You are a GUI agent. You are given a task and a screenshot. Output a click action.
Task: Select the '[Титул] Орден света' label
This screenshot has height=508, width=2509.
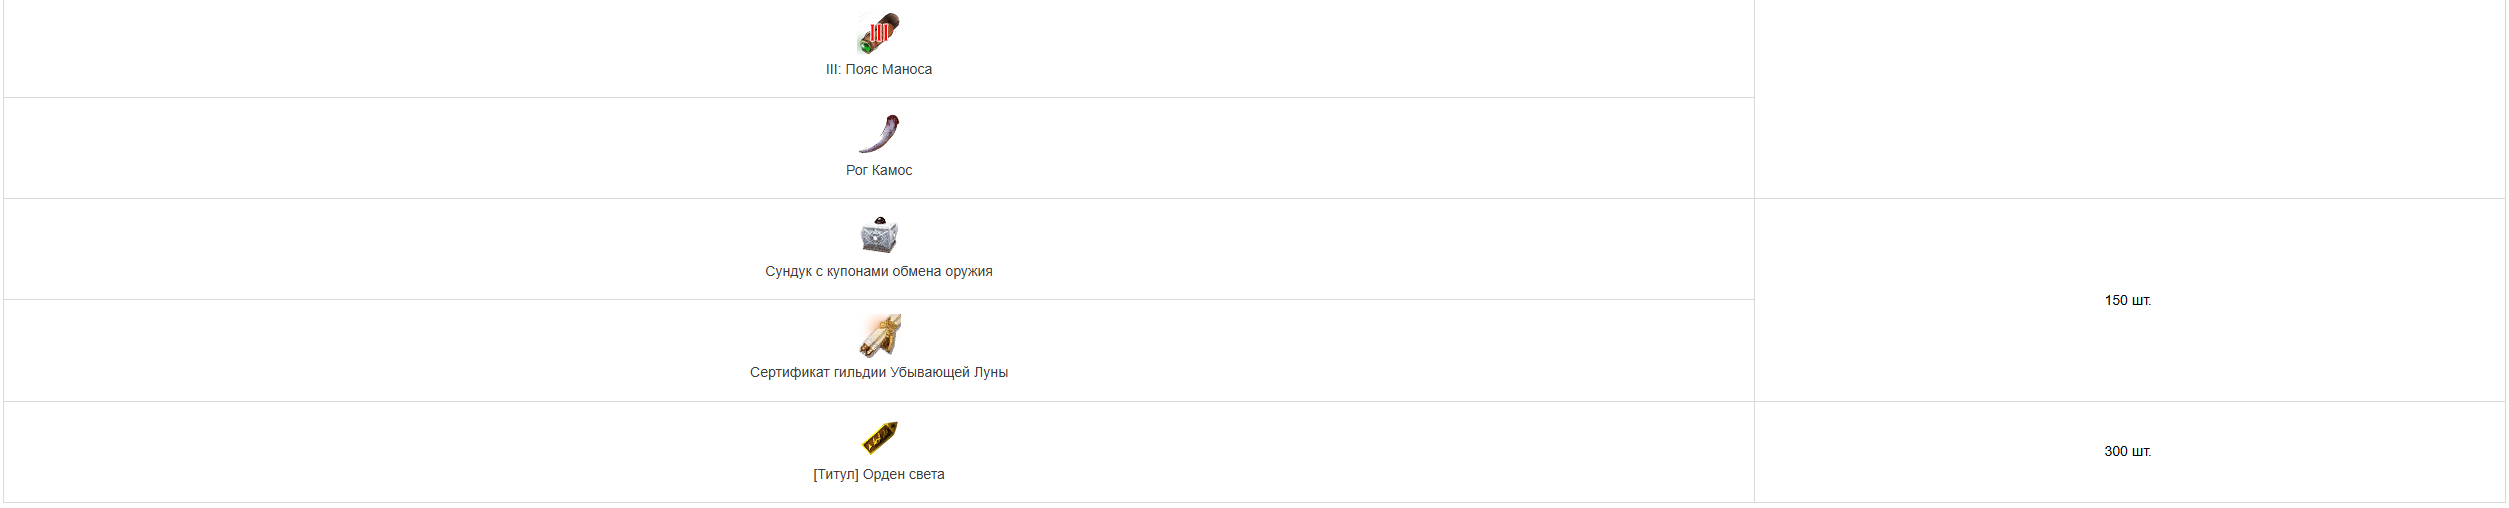click(x=879, y=474)
